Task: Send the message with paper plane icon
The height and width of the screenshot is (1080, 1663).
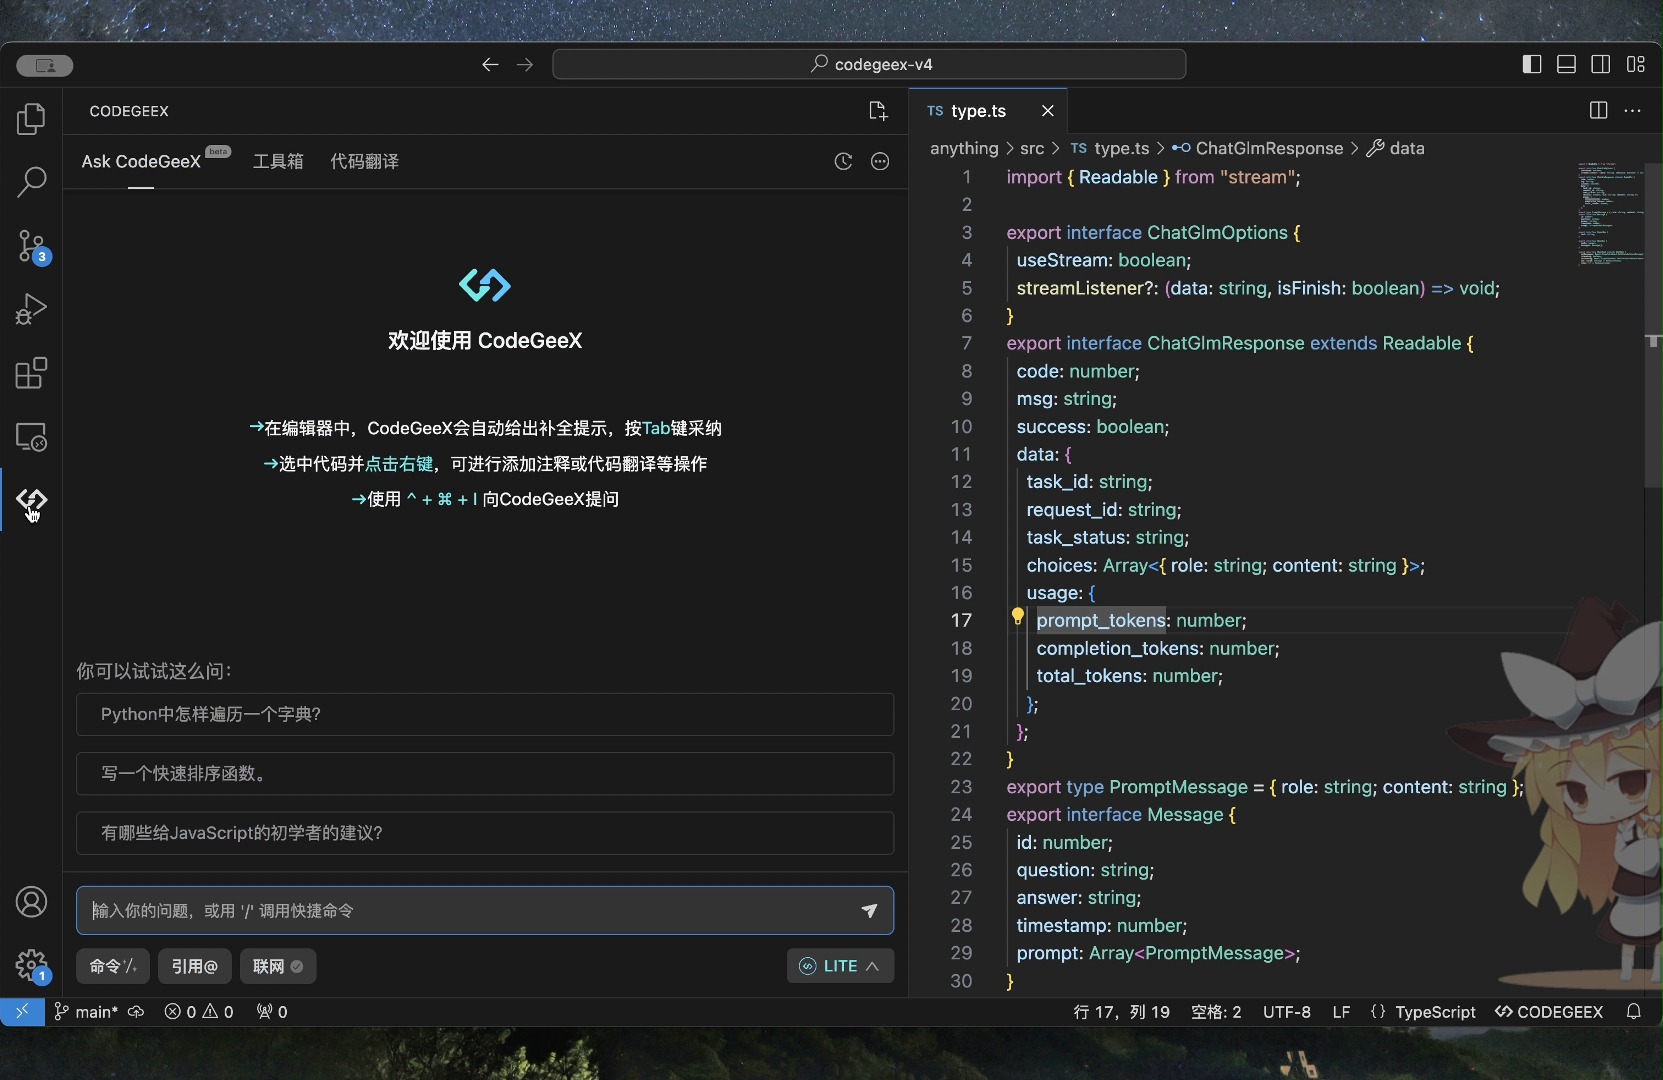Action: point(870,910)
